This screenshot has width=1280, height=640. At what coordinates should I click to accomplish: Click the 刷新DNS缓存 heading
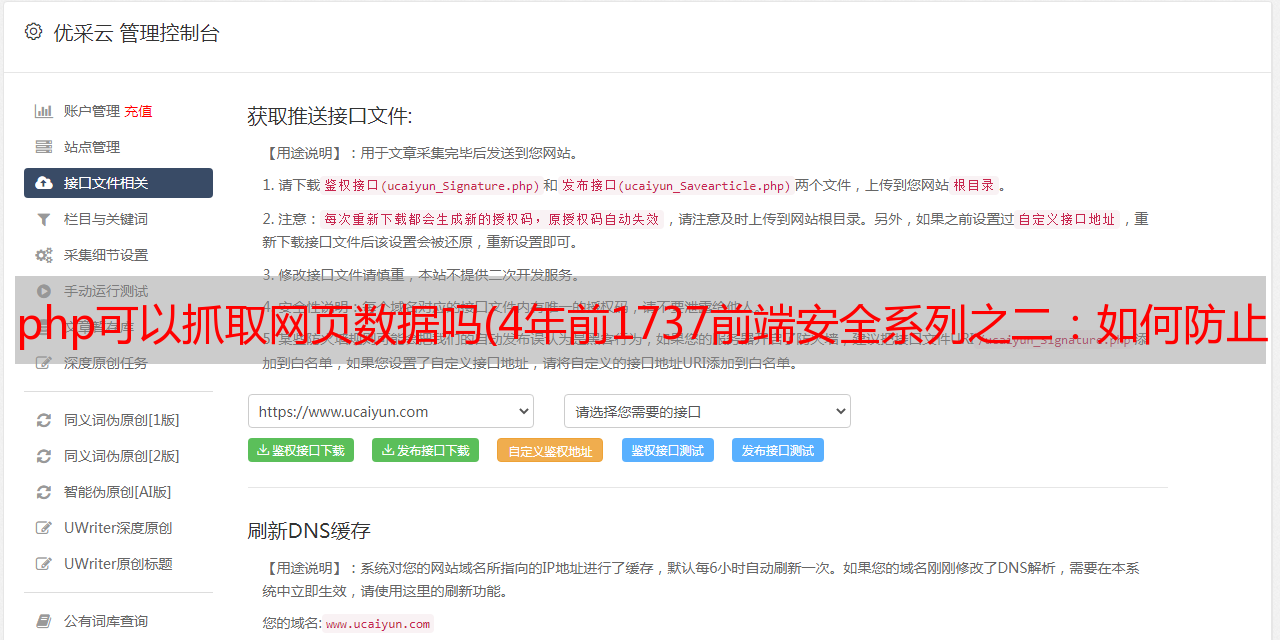pos(309,530)
